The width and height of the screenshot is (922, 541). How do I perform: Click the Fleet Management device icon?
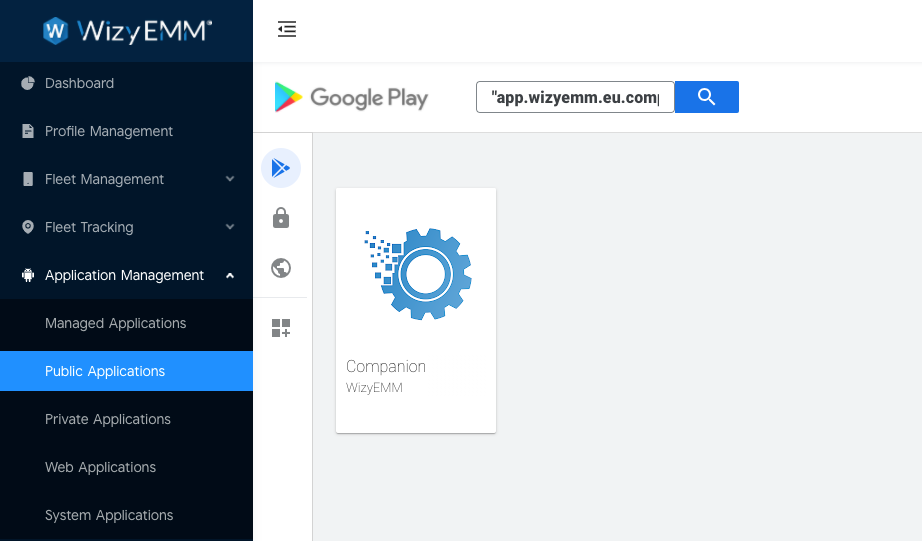tap(28, 179)
